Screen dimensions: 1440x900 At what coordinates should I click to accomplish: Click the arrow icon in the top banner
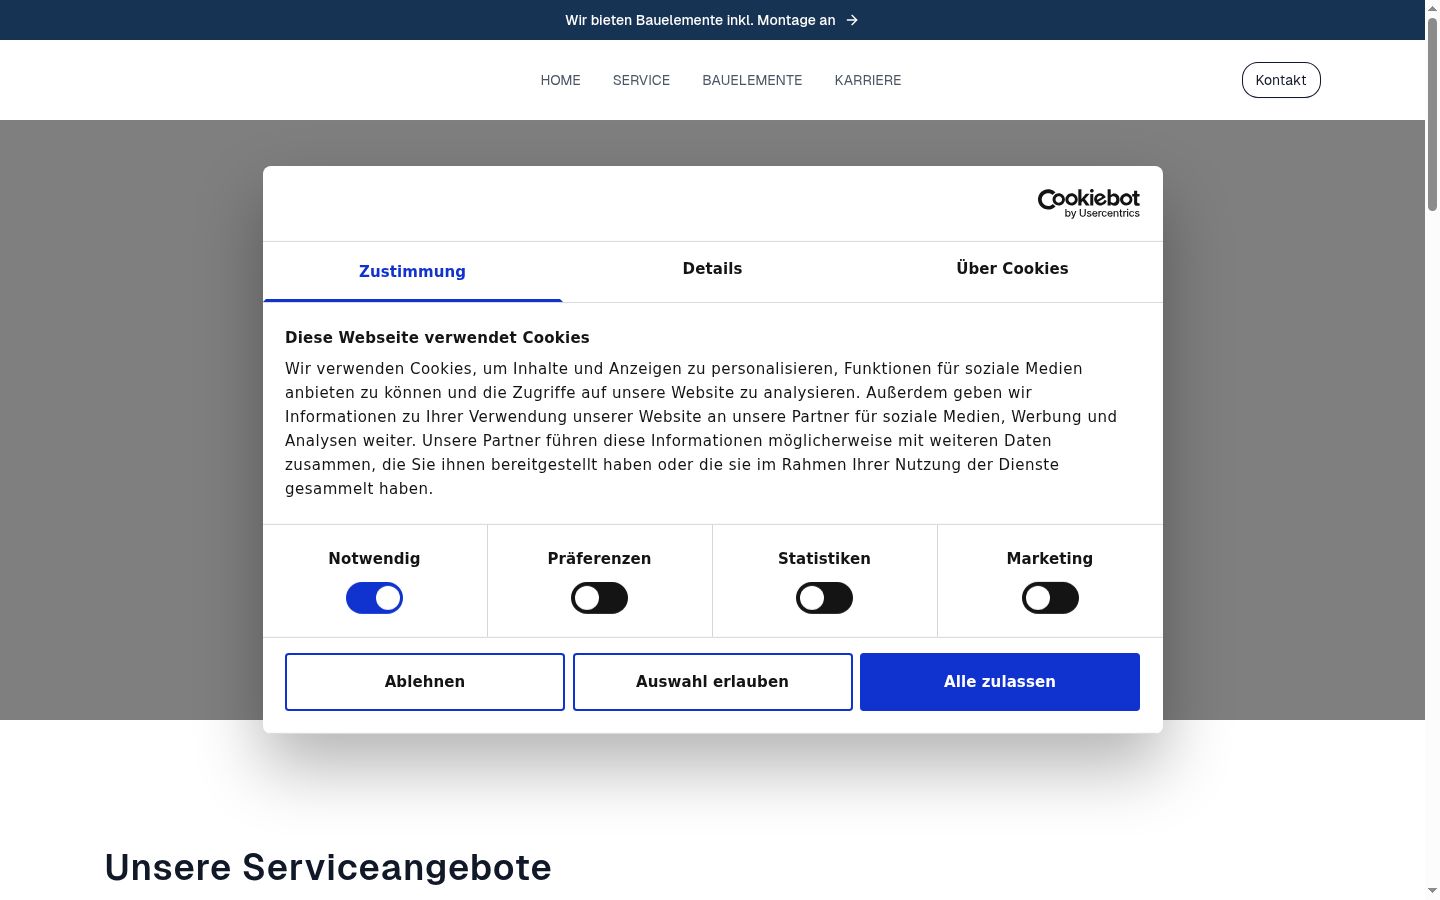(x=852, y=20)
